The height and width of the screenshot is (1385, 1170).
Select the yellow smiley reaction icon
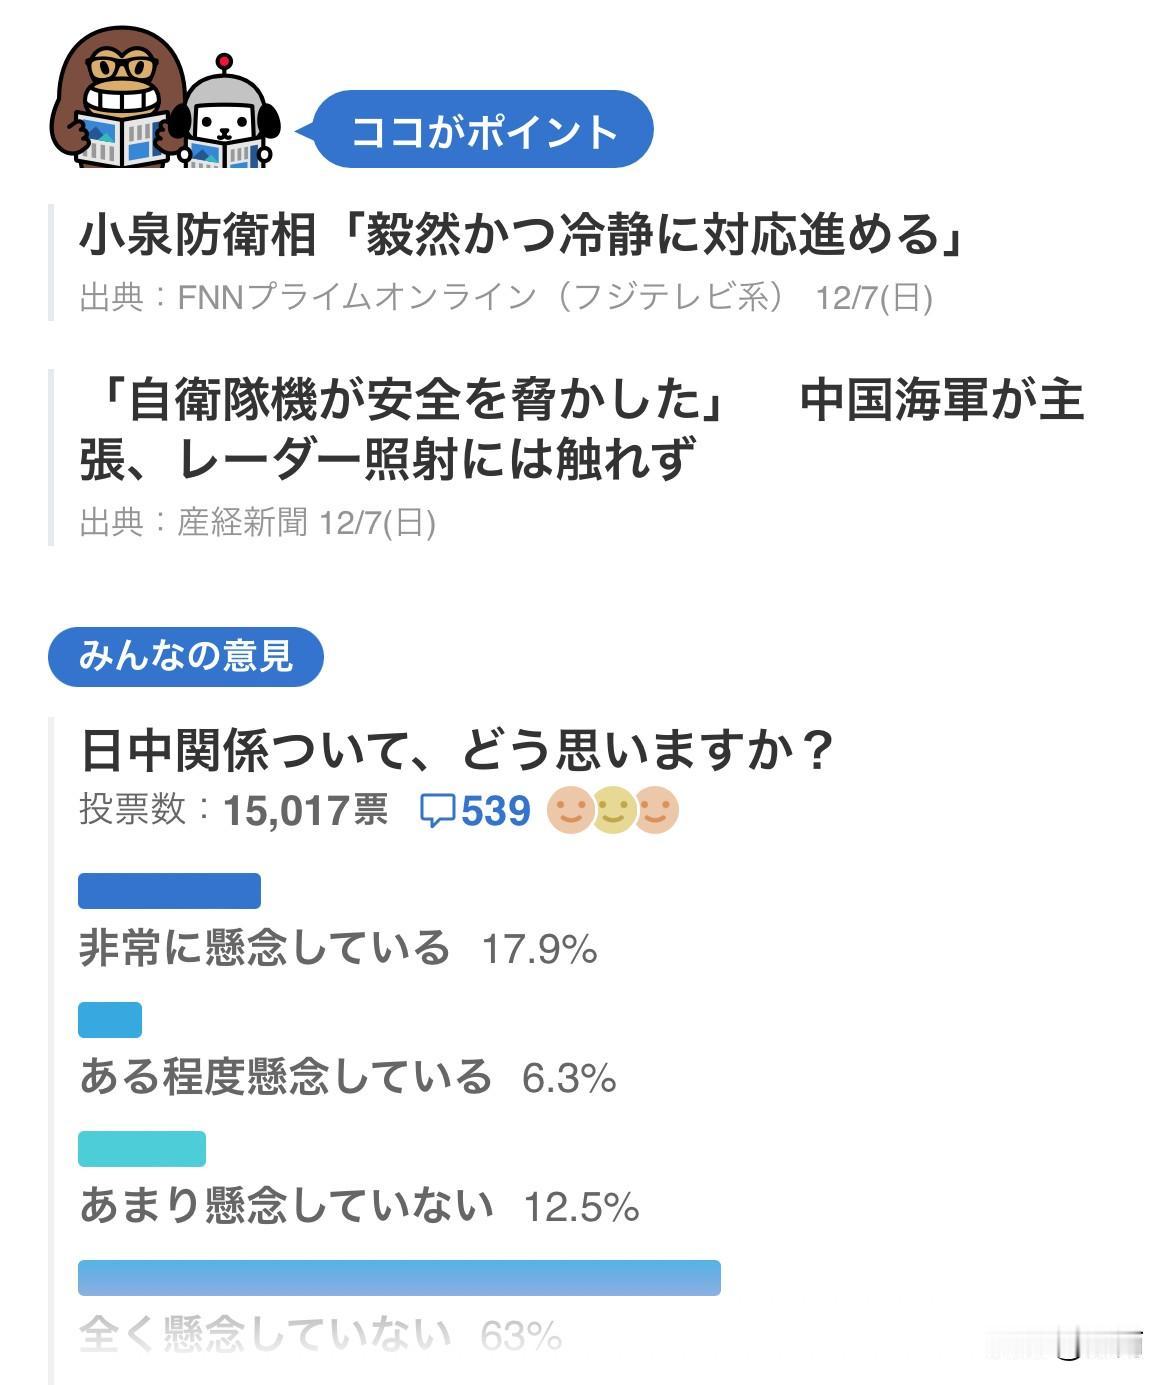(x=616, y=812)
